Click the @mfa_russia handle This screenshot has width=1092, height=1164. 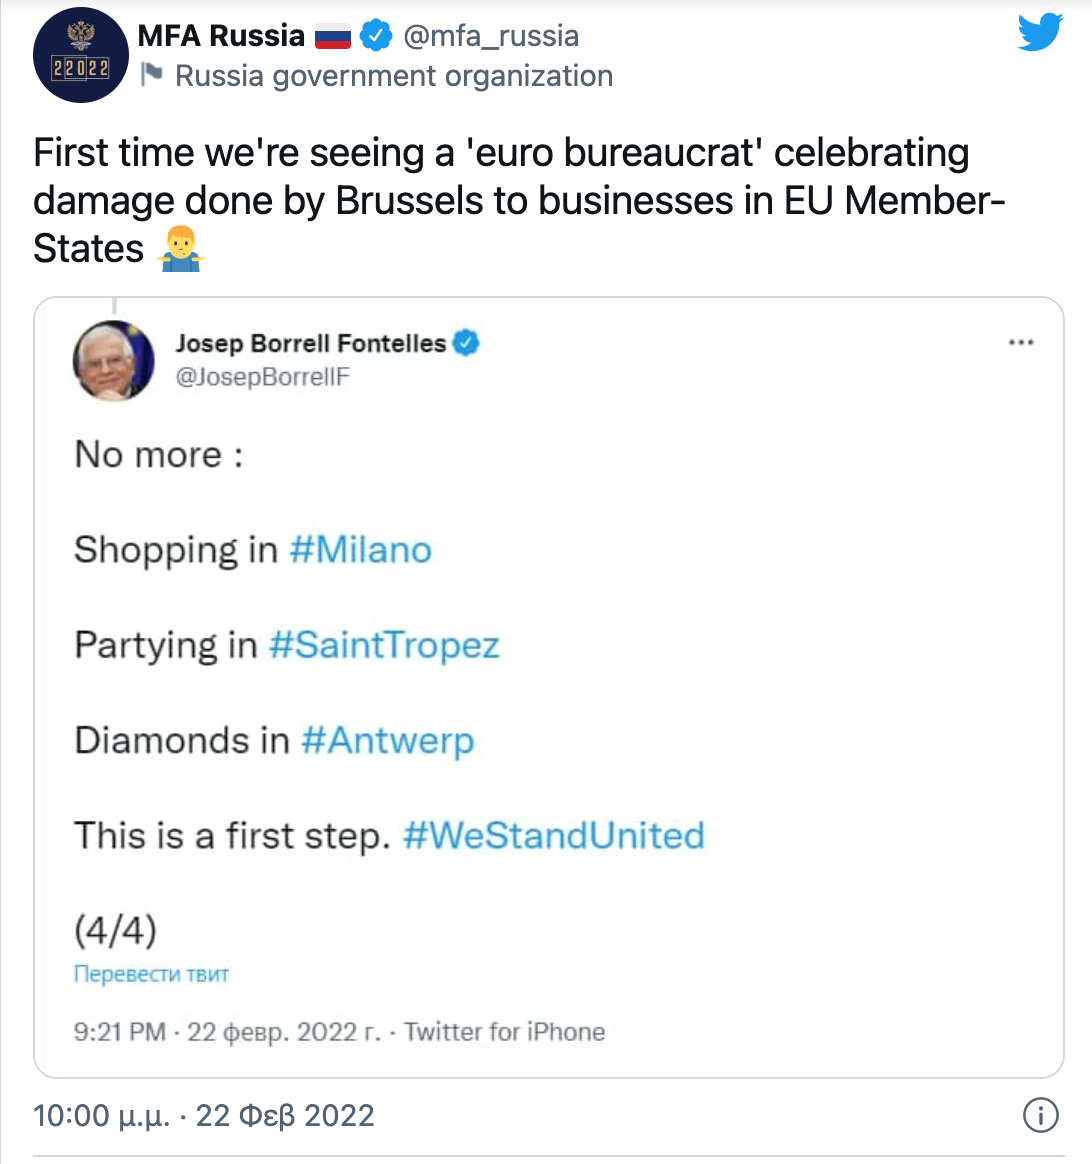pyautogui.click(x=491, y=36)
